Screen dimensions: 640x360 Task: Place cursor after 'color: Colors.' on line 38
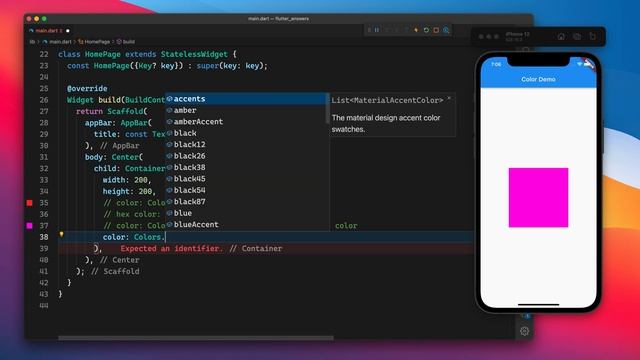pyautogui.click(x=165, y=237)
